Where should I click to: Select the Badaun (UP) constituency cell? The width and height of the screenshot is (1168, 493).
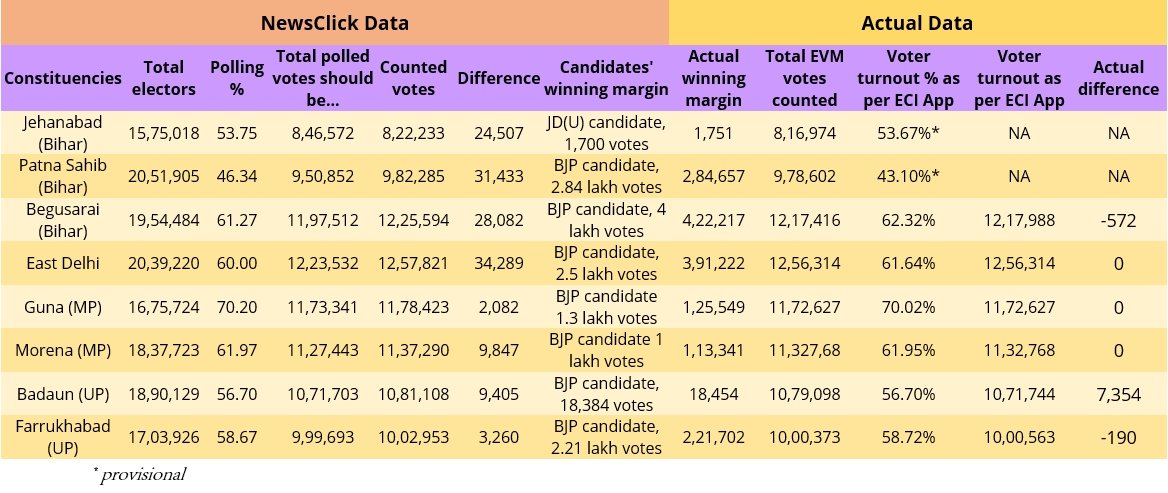click(63, 392)
